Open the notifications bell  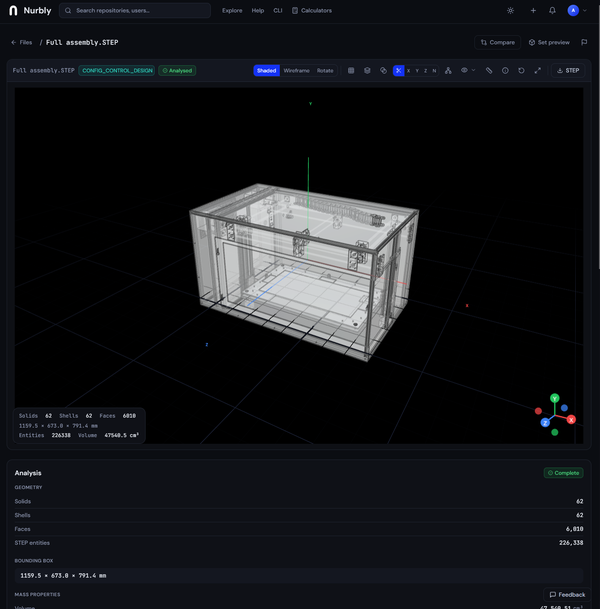click(552, 10)
